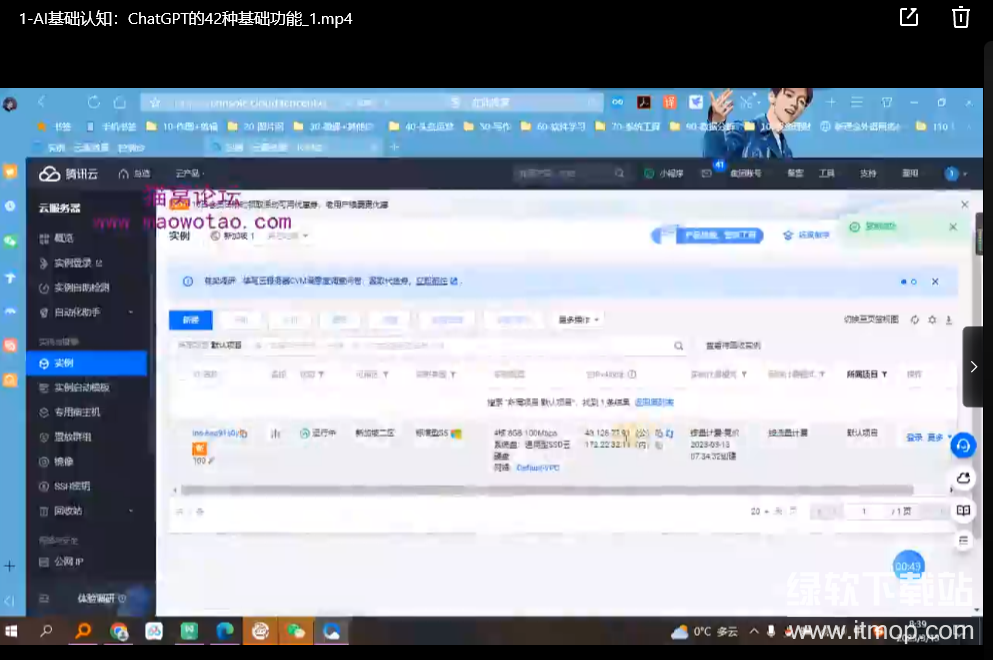
Task: Copy the instance ID icon
Action: [244, 434]
